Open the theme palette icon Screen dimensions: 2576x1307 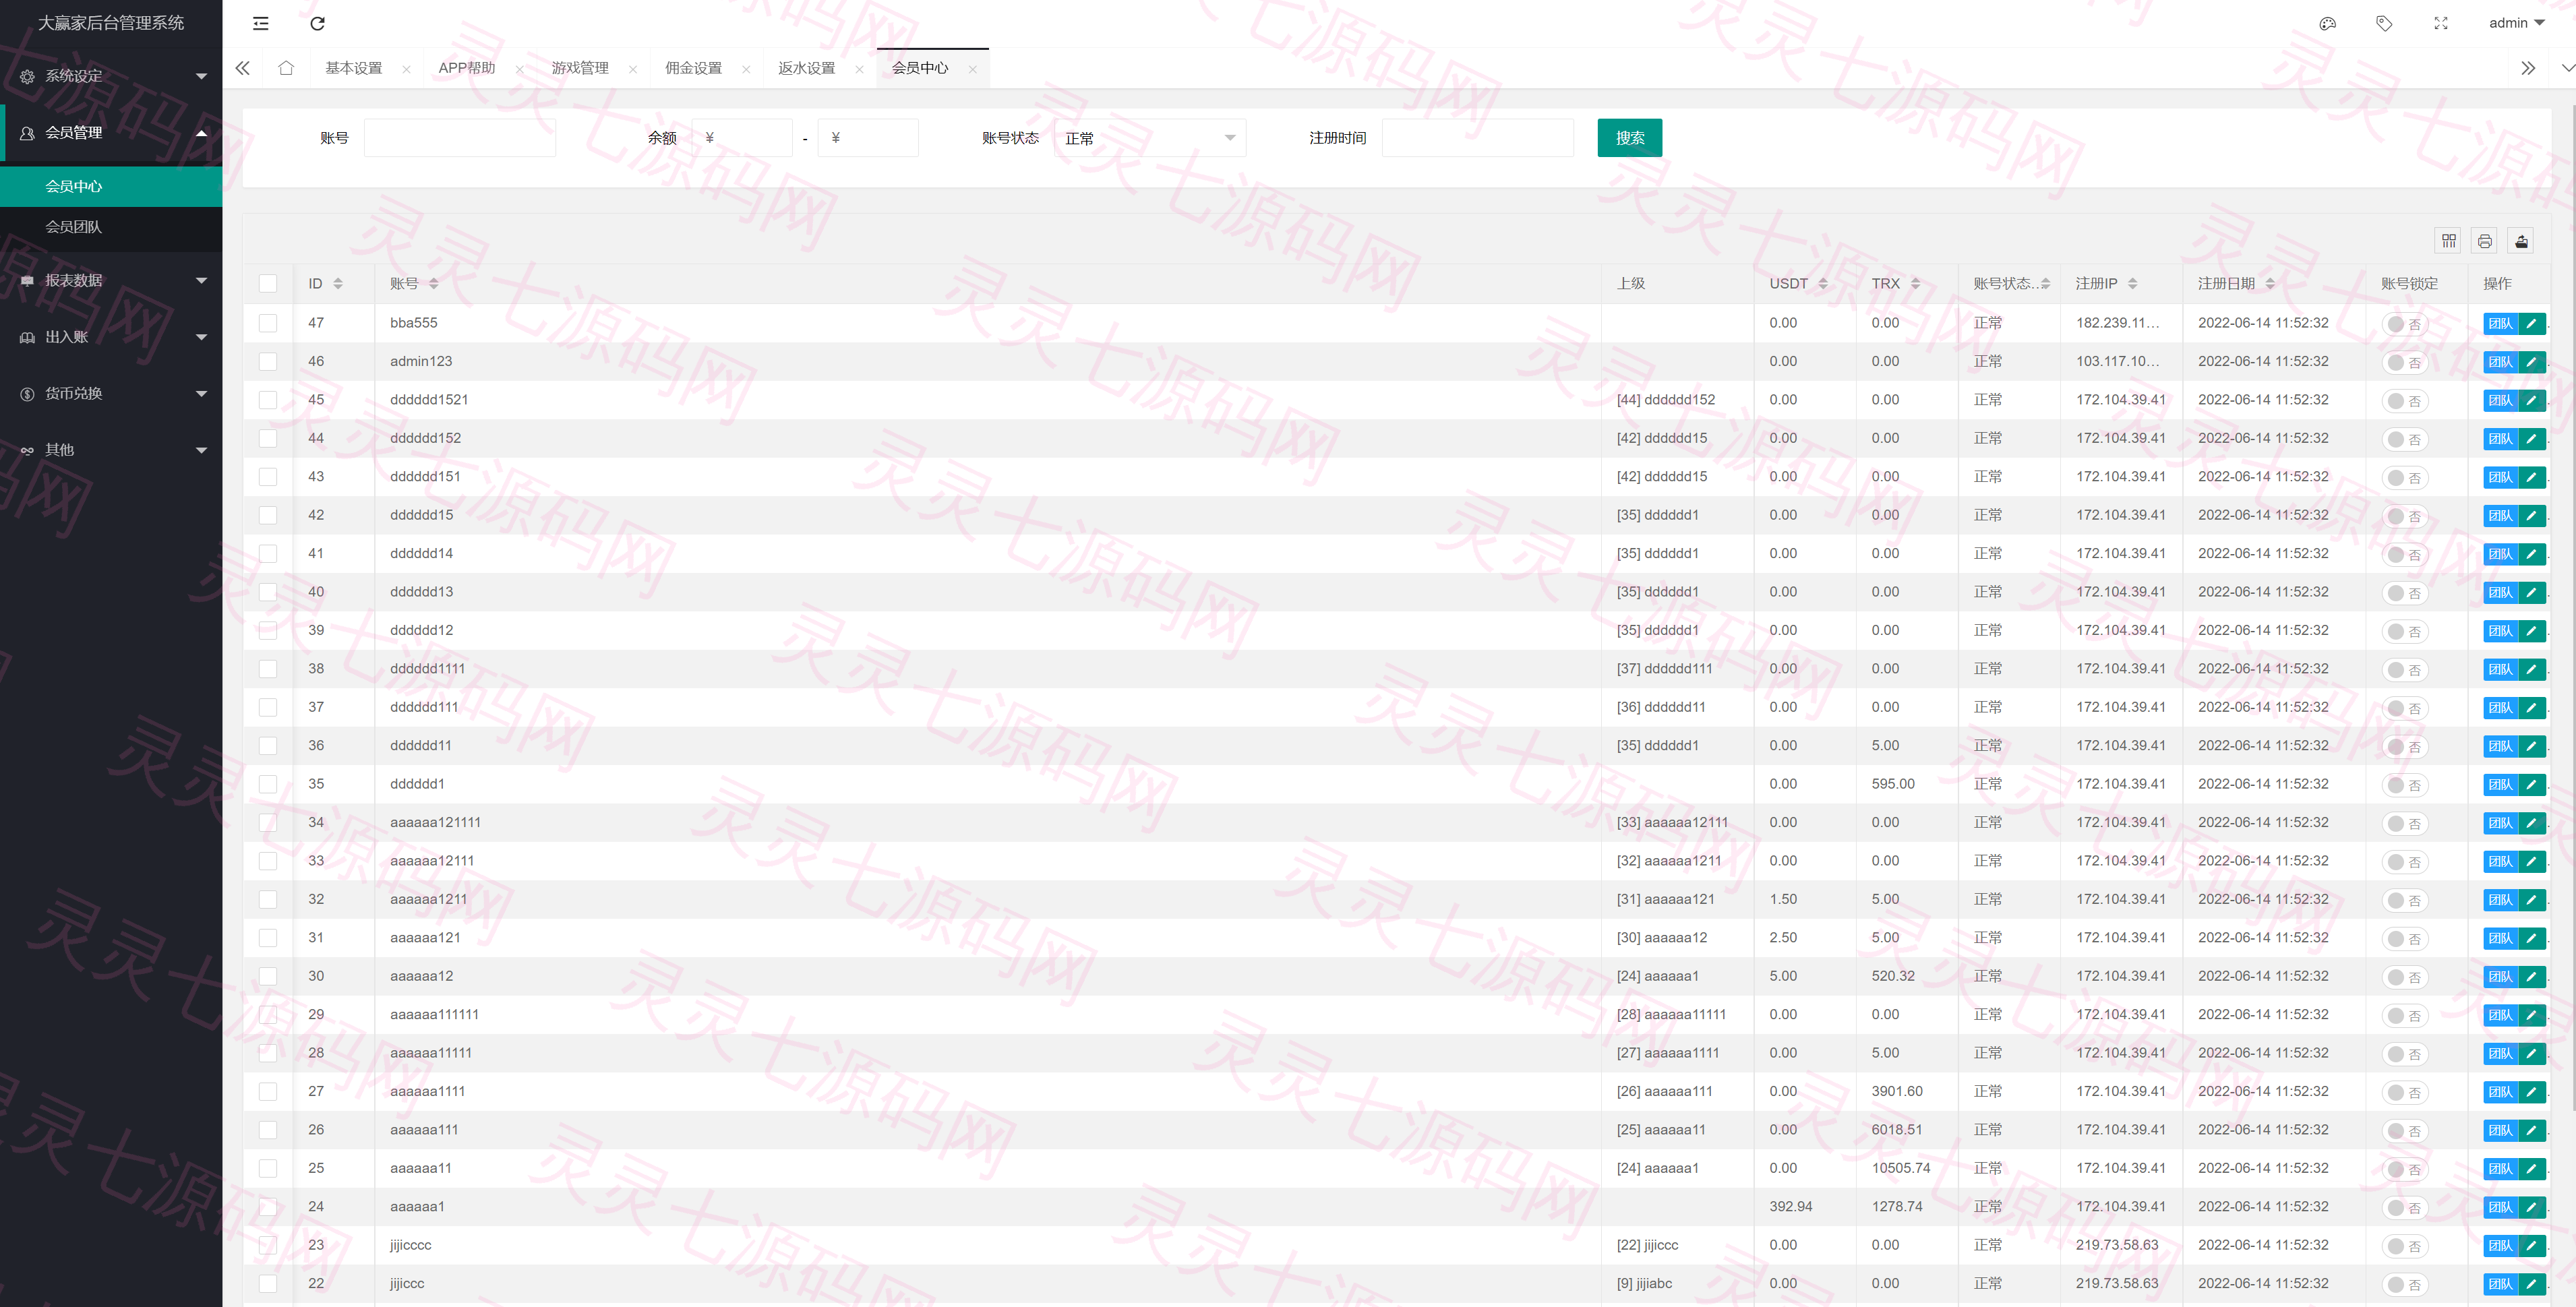[2327, 23]
